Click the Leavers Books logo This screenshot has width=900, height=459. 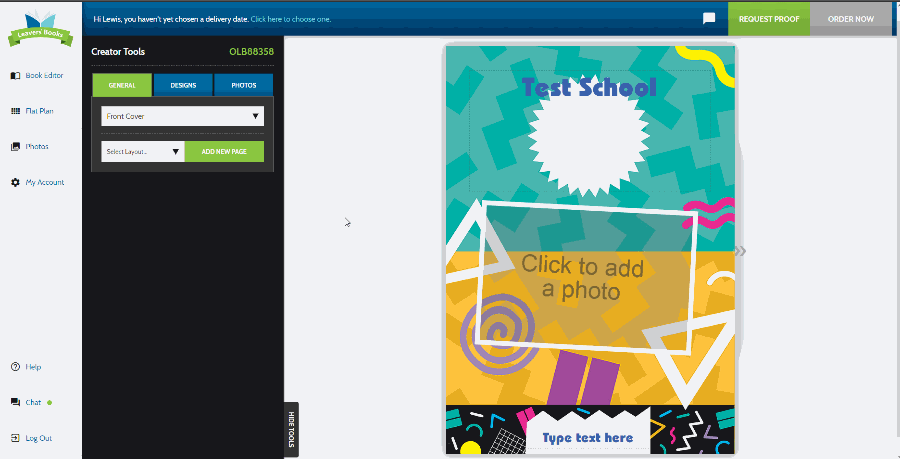point(40,27)
